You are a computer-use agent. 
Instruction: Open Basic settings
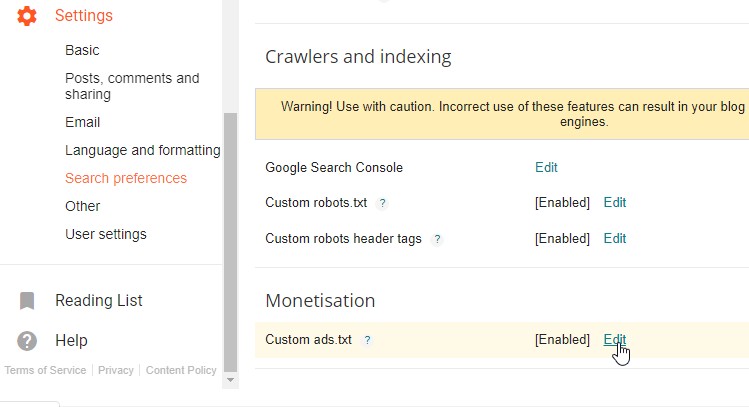(x=82, y=50)
